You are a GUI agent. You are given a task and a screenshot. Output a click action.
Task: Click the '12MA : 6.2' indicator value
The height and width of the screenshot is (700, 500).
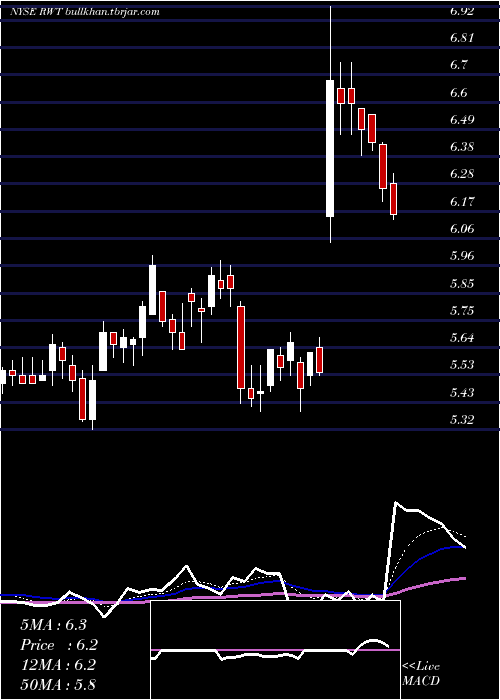[x=58, y=665]
